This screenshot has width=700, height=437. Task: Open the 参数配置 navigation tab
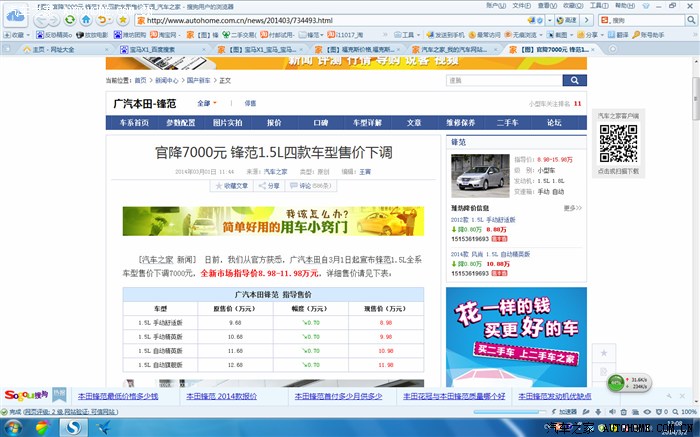click(181, 123)
